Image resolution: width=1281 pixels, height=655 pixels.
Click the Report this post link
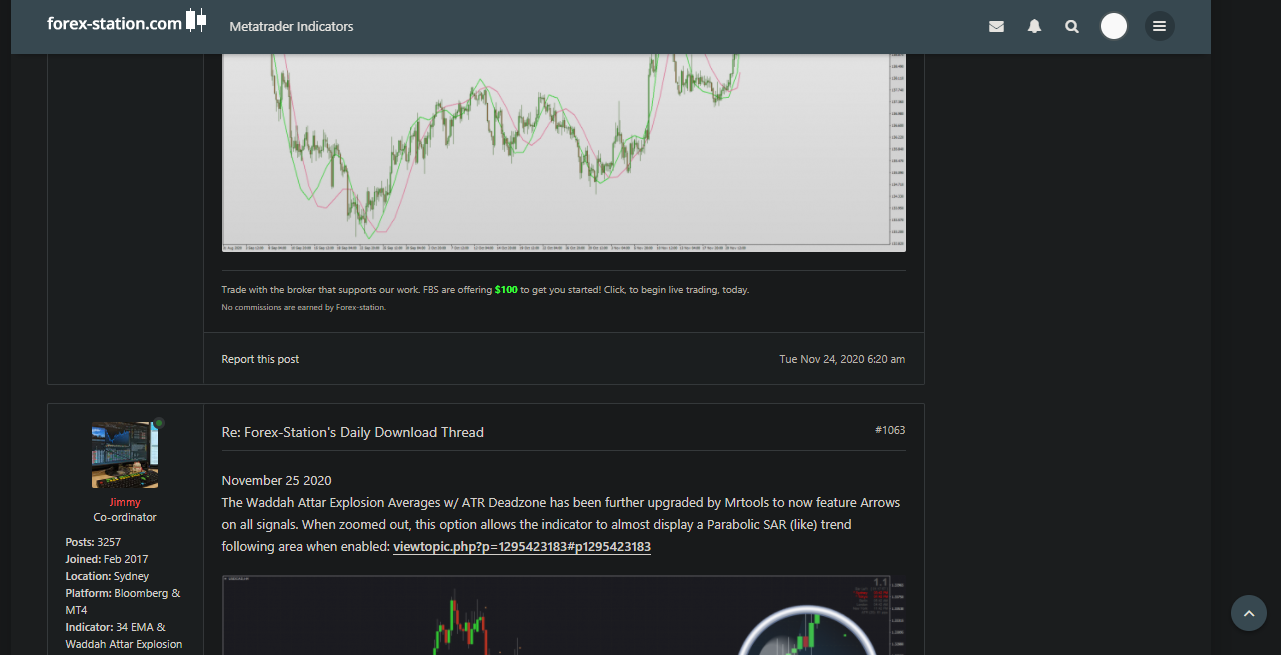click(x=260, y=359)
